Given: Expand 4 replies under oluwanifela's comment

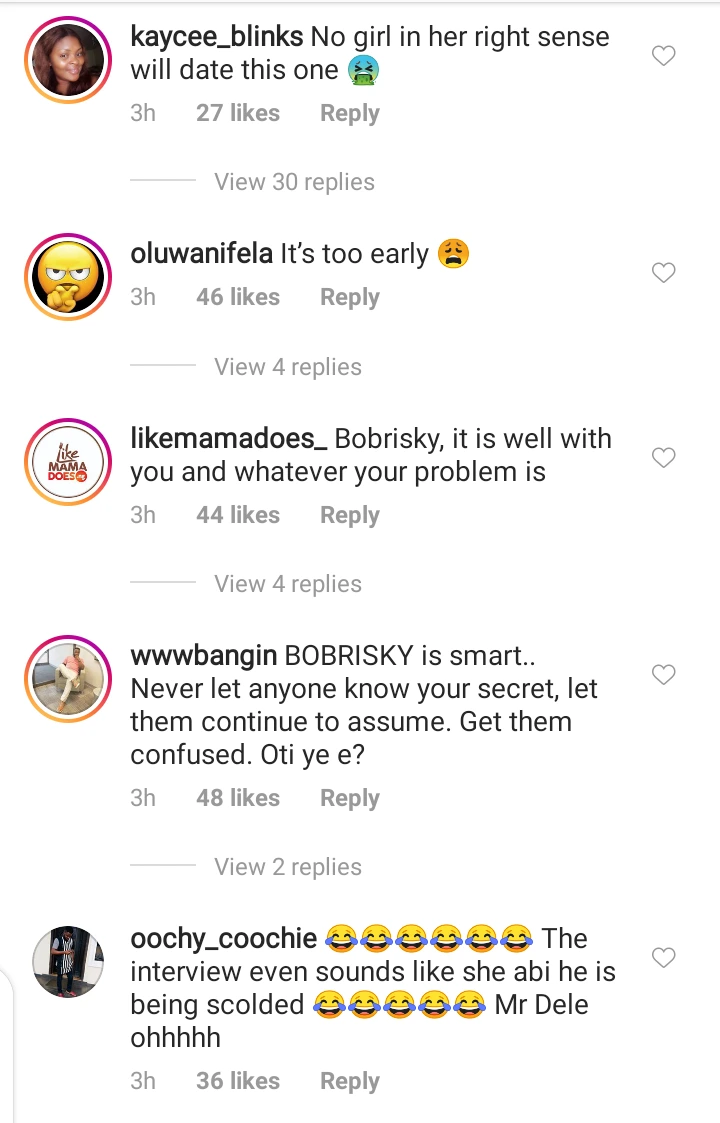Looking at the screenshot, I should coord(288,367).
